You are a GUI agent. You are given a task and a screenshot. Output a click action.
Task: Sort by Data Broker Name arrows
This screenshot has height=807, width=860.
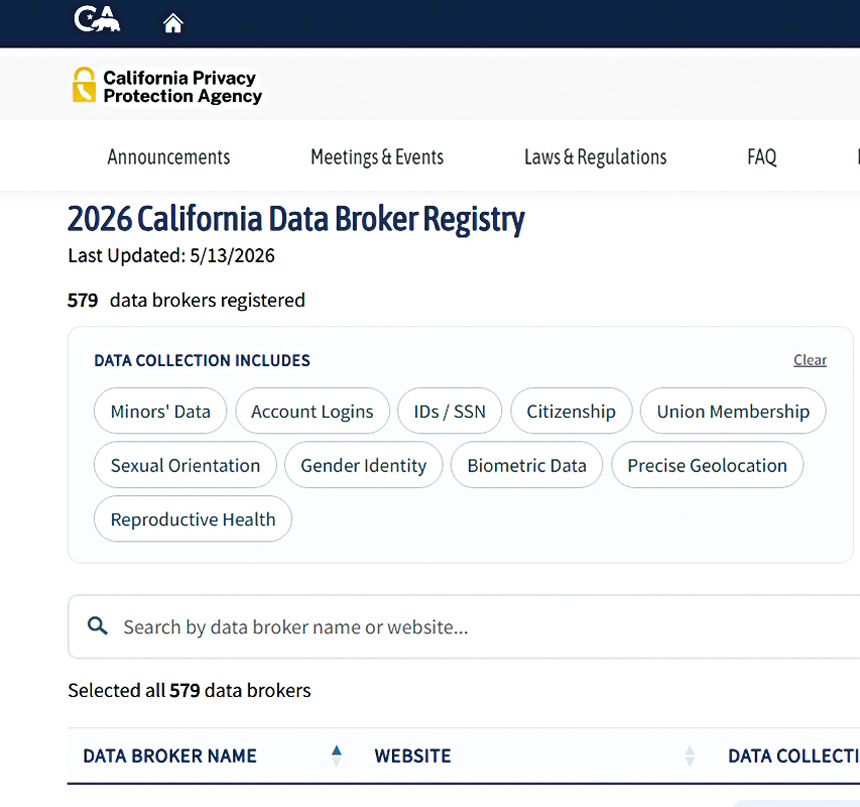tap(337, 756)
